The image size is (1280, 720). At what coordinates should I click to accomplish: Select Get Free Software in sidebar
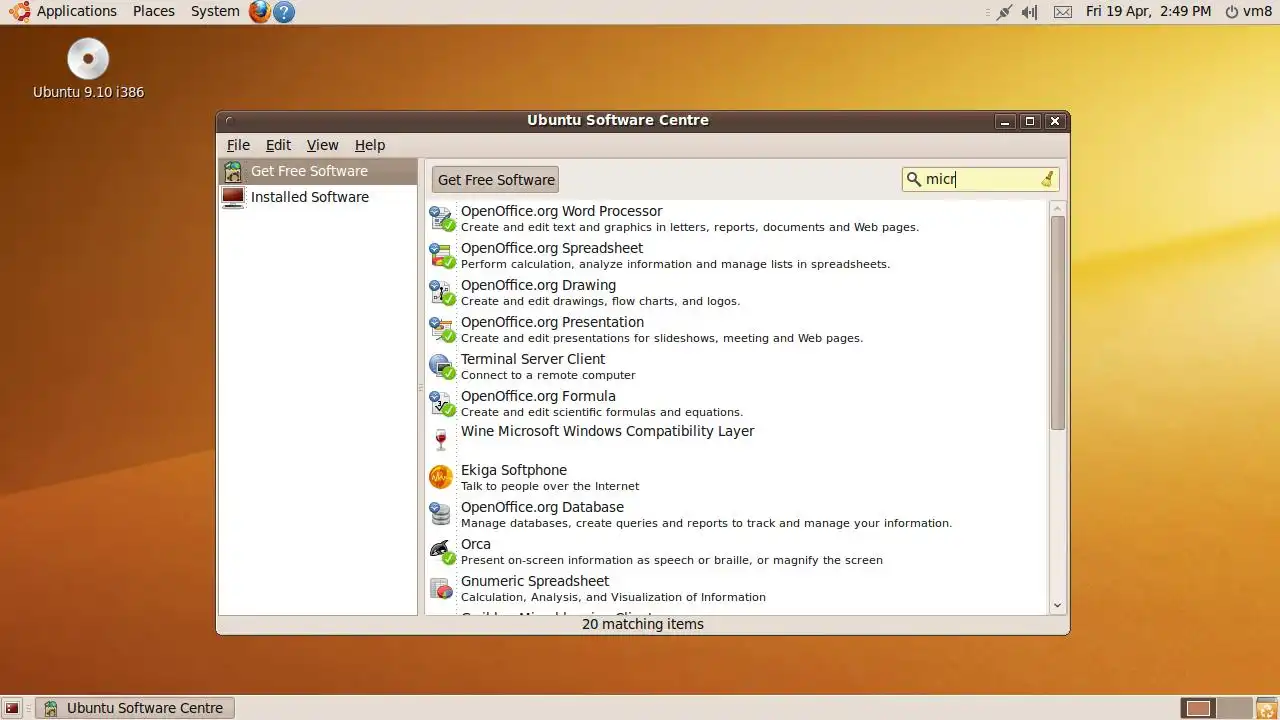pyautogui.click(x=318, y=171)
